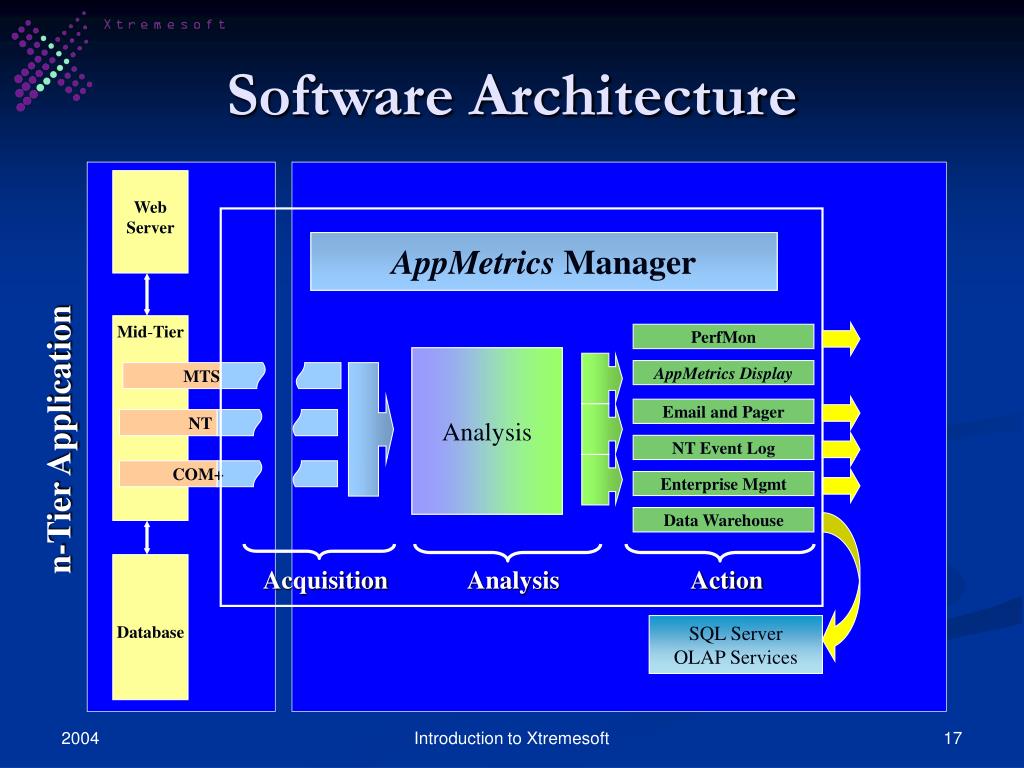Select the AppMetrics Display bar
Screen dimensions: 1024x768
pyautogui.click(x=723, y=373)
